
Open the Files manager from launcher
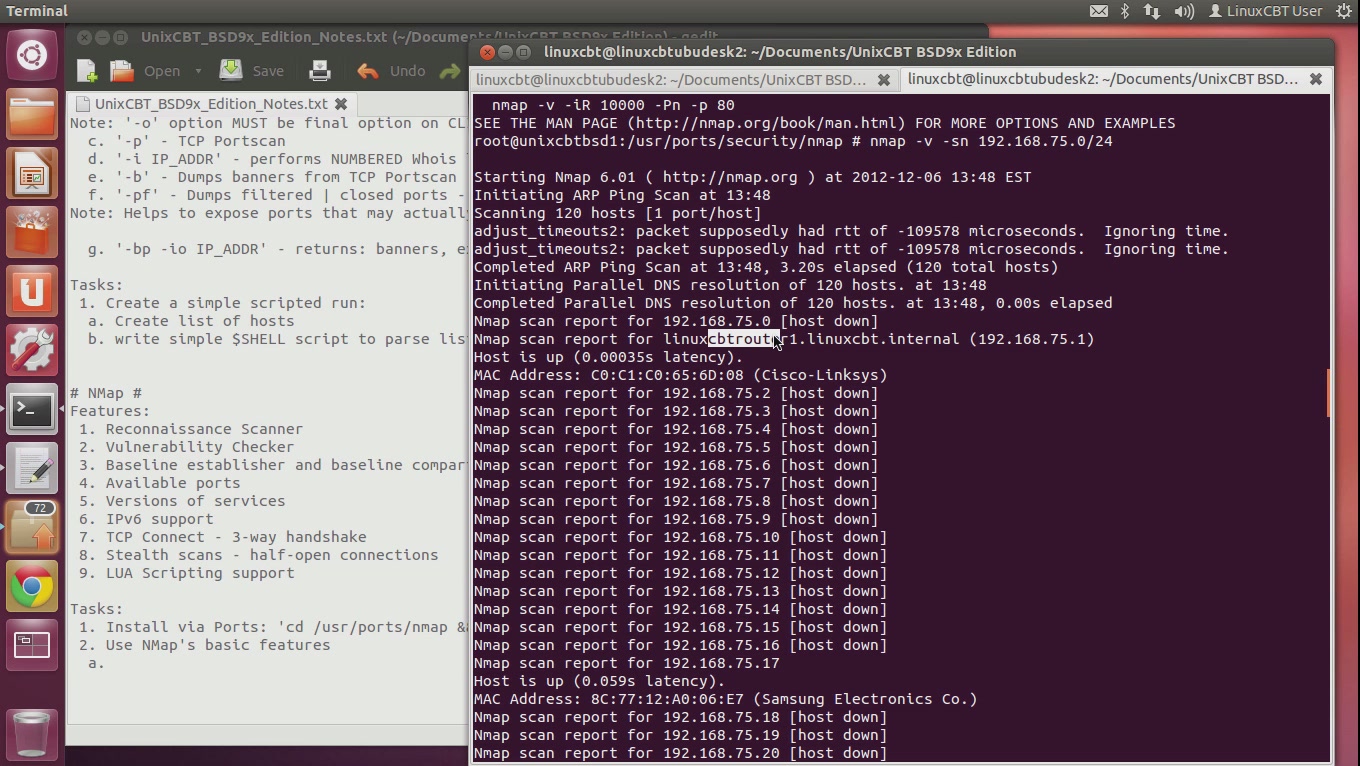point(32,114)
